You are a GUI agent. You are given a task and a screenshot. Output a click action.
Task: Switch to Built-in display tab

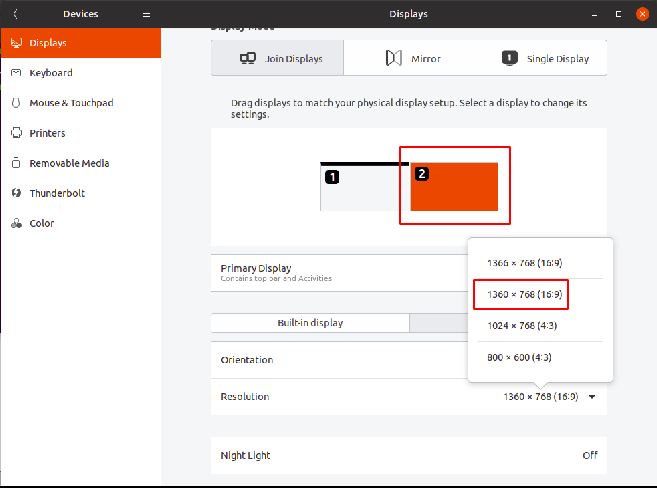310,323
